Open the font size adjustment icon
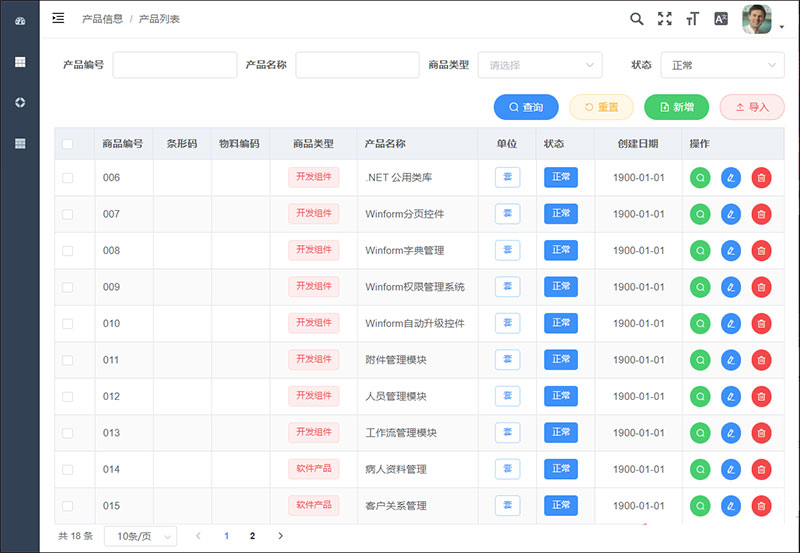The height and width of the screenshot is (553, 800). coord(692,19)
